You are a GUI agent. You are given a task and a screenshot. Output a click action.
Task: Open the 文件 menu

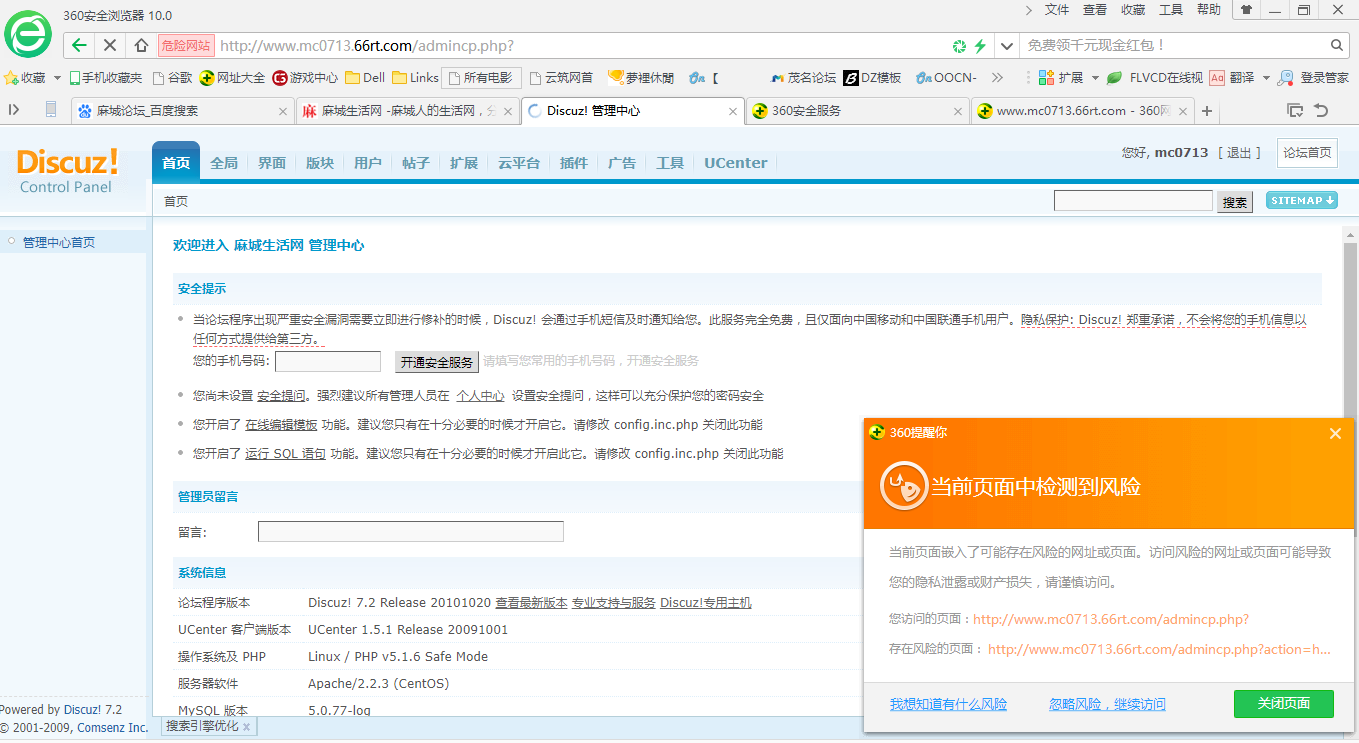(1057, 10)
